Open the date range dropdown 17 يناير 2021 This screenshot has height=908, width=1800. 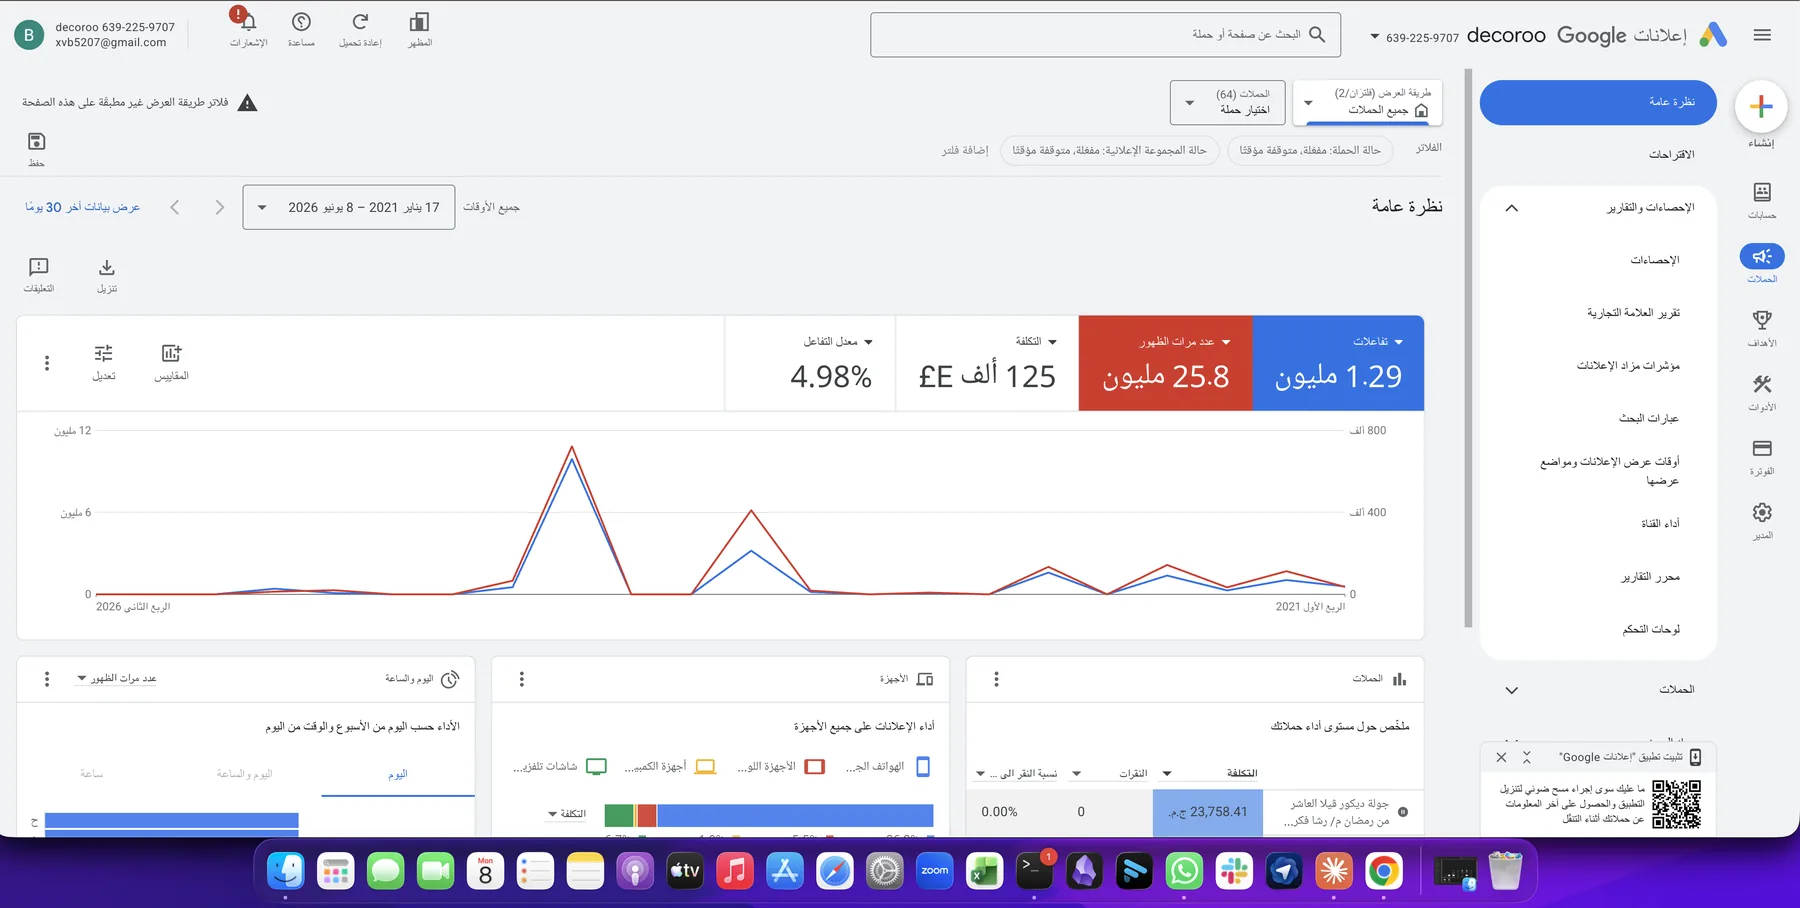[x=349, y=207]
